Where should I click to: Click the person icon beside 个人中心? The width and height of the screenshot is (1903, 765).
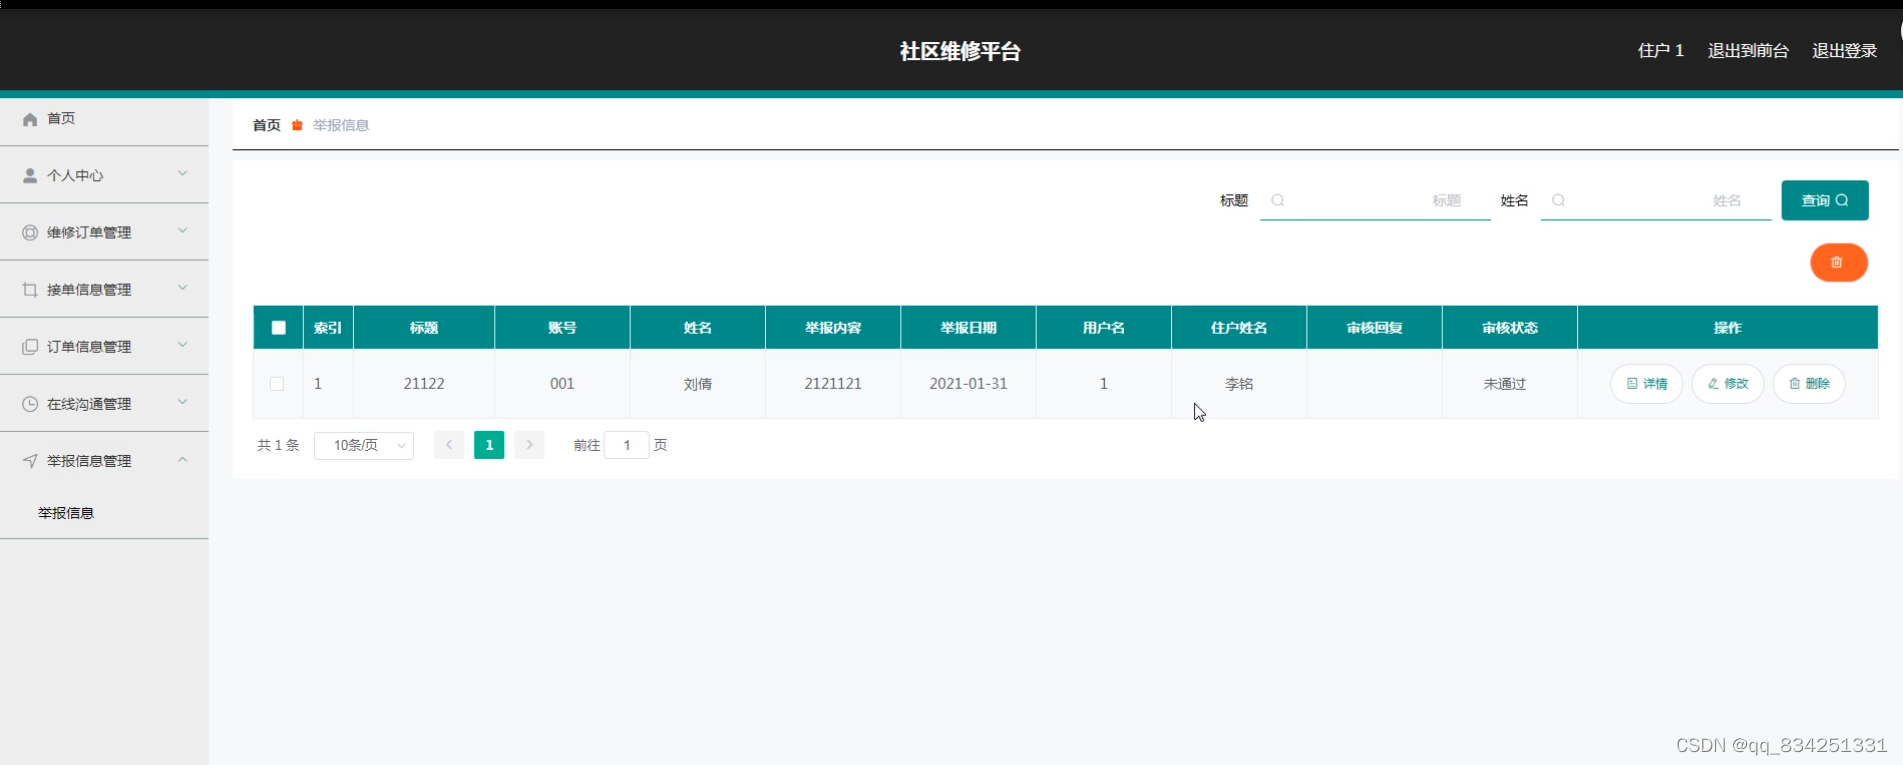tap(30, 176)
